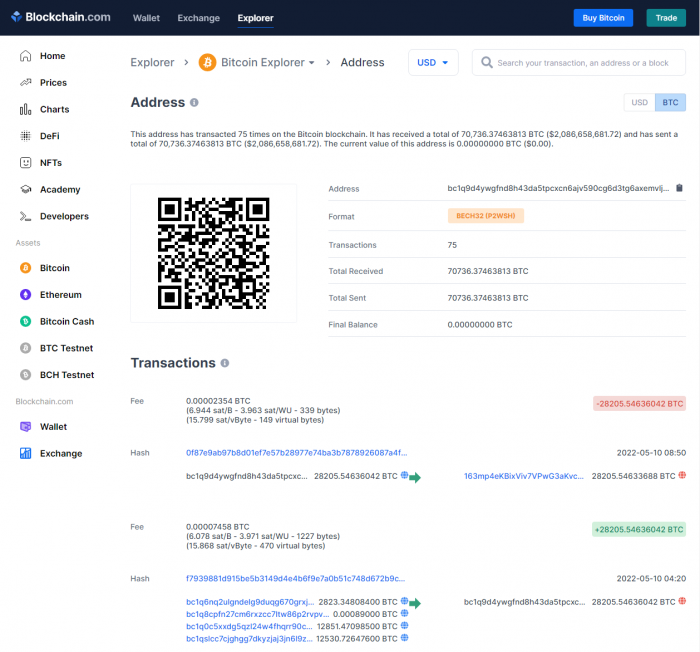Click the fee value 0.00007458 BTC
The image size is (700, 652).
tap(217, 527)
